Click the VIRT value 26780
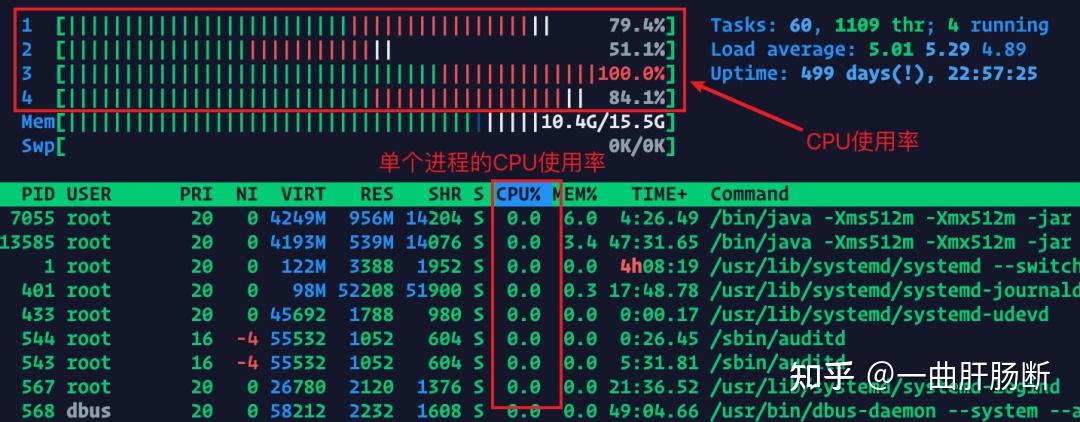This screenshot has width=1080, height=422. [x=298, y=387]
